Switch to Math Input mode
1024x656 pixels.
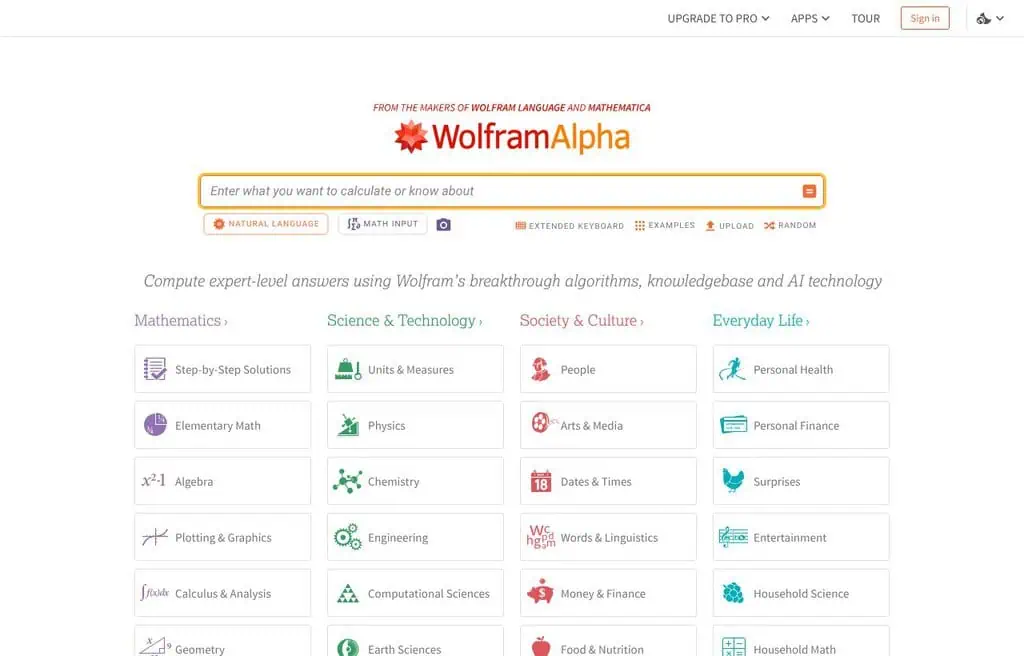click(383, 224)
